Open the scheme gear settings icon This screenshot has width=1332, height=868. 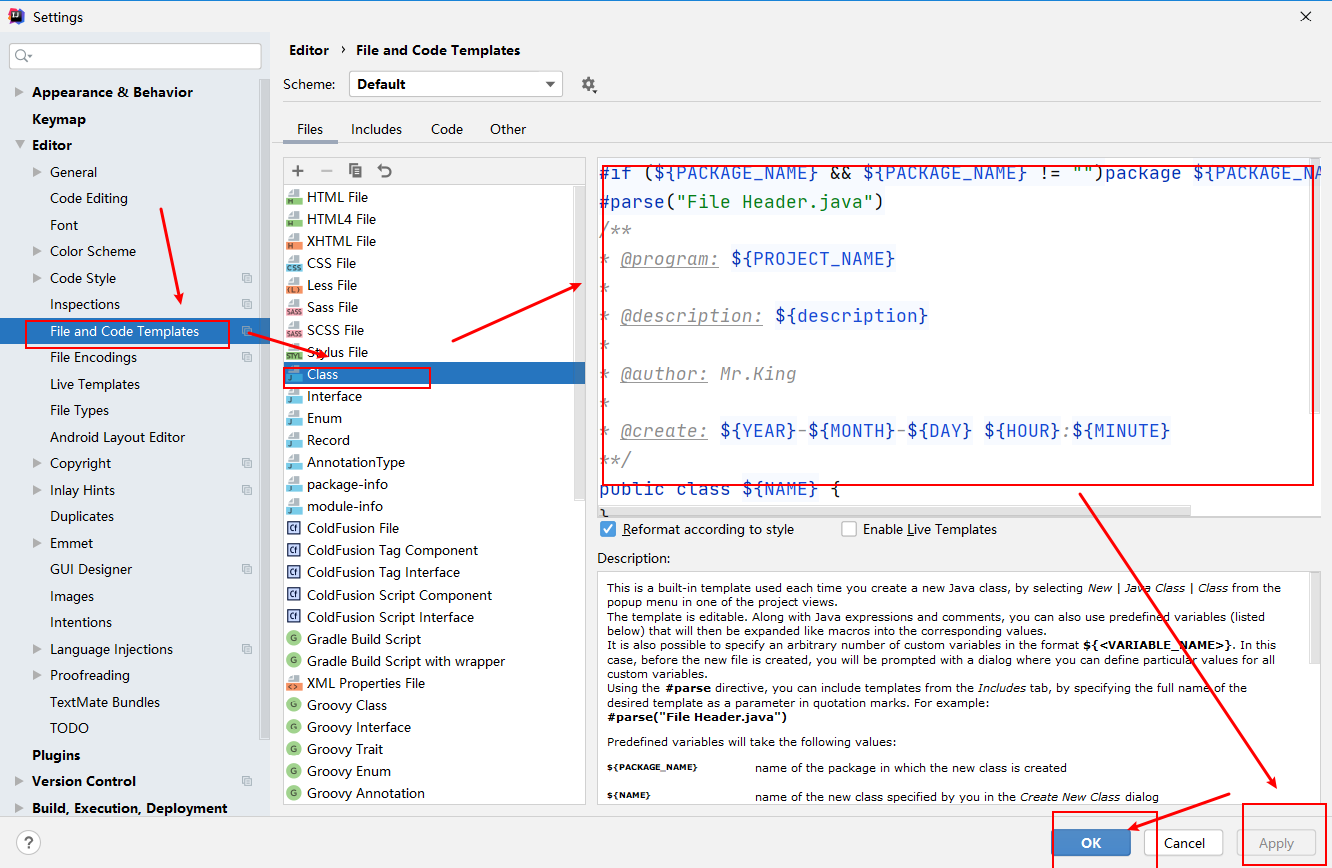589,84
